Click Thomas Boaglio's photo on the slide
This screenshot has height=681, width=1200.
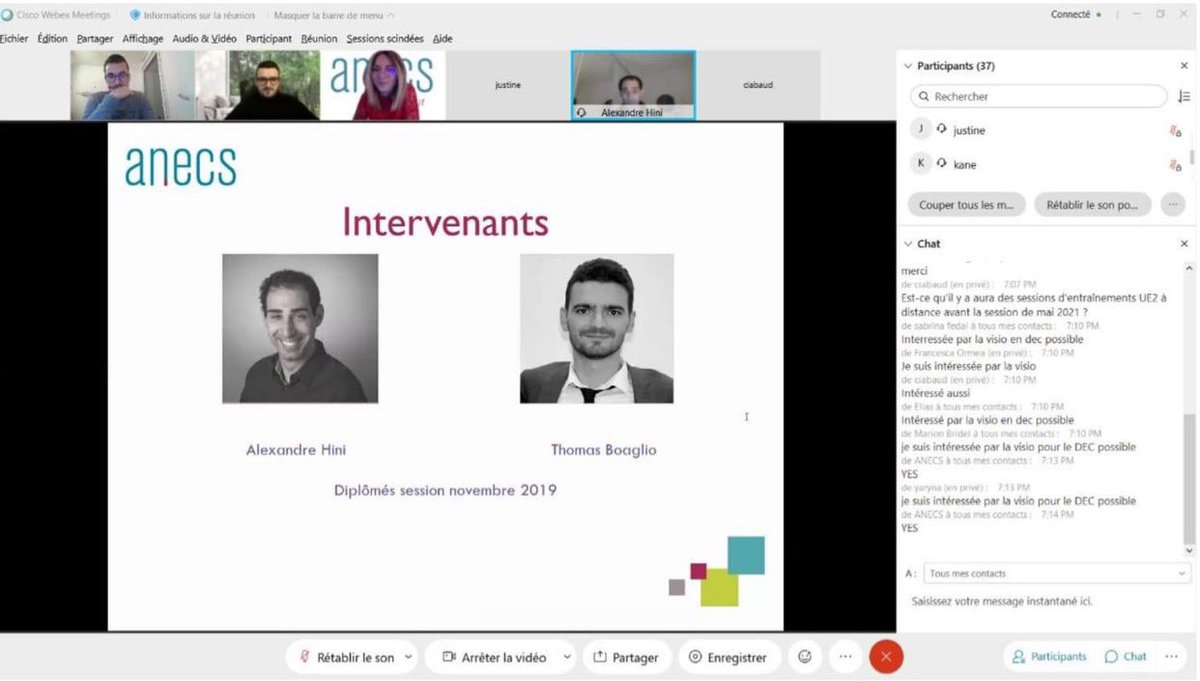tap(597, 328)
